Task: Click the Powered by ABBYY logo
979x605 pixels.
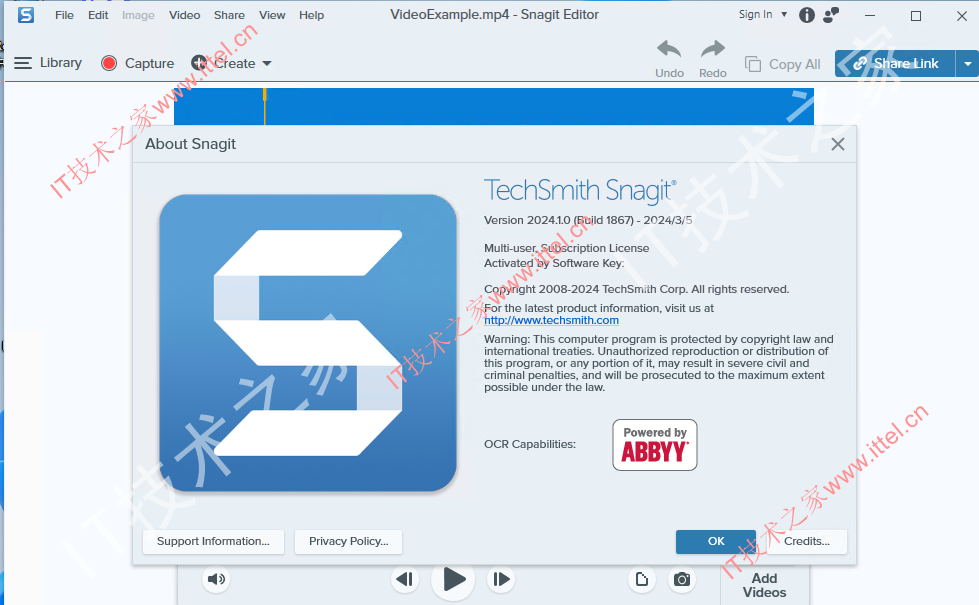Action: click(655, 445)
